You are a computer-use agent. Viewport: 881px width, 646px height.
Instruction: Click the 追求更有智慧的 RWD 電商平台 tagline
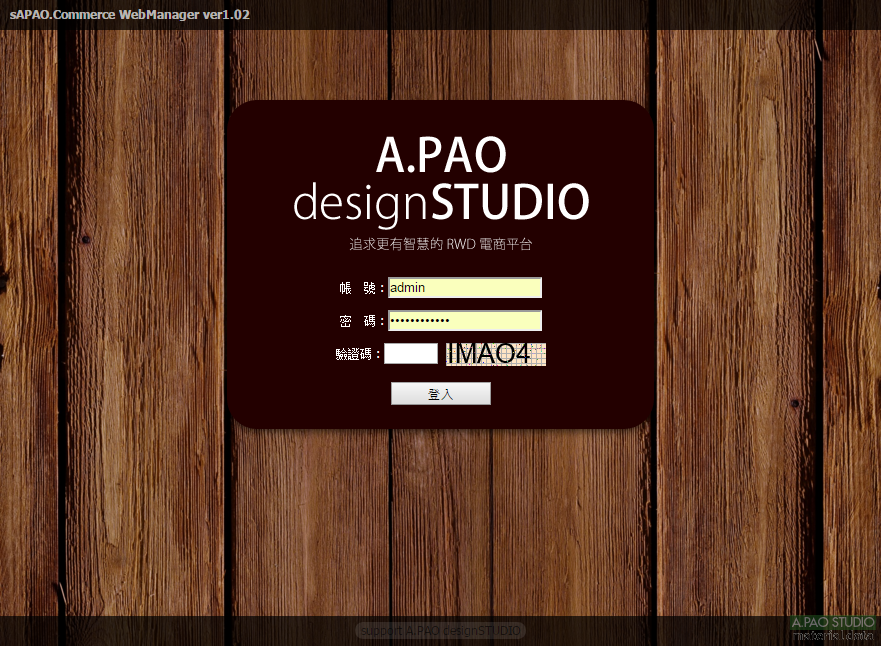coord(440,244)
